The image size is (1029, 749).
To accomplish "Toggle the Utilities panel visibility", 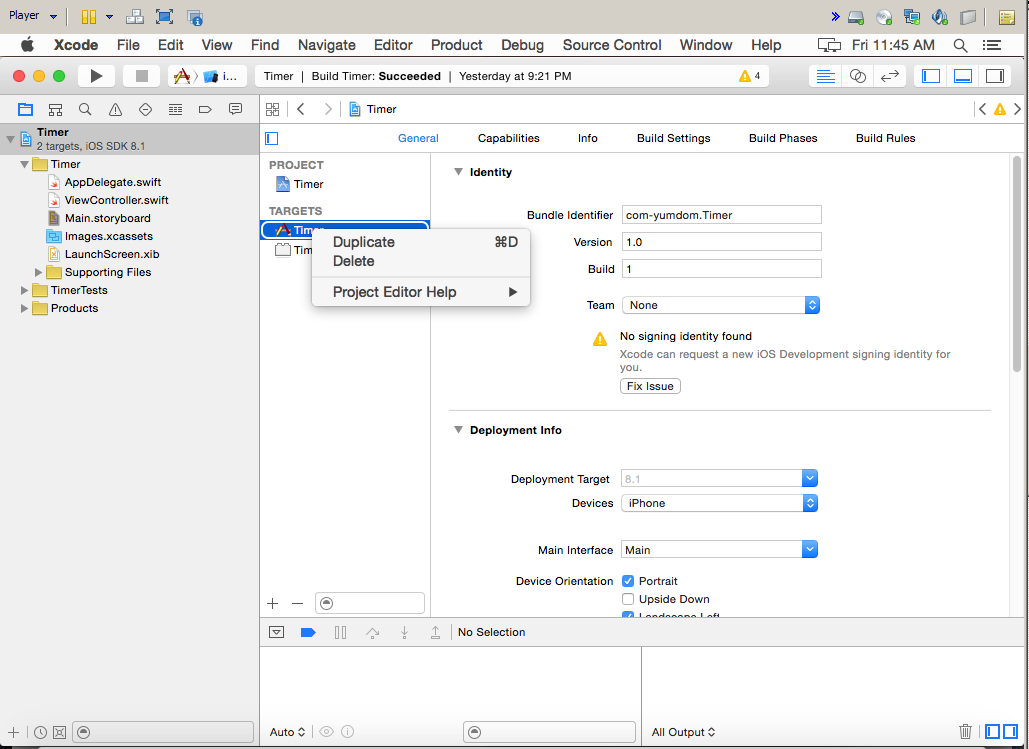I will 995,76.
